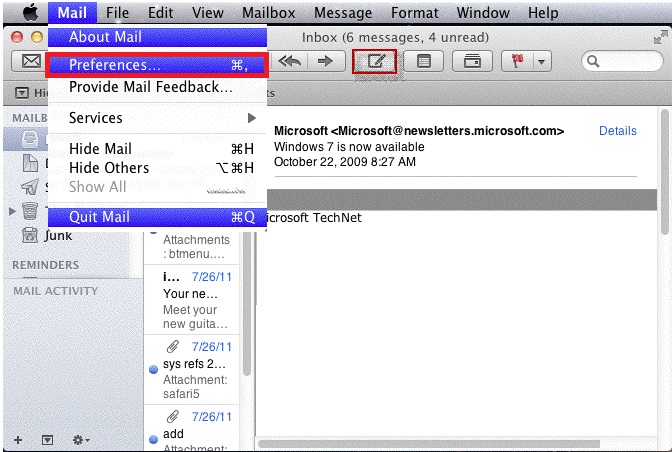
Task: Click the Details link in message header
Action: pos(618,131)
